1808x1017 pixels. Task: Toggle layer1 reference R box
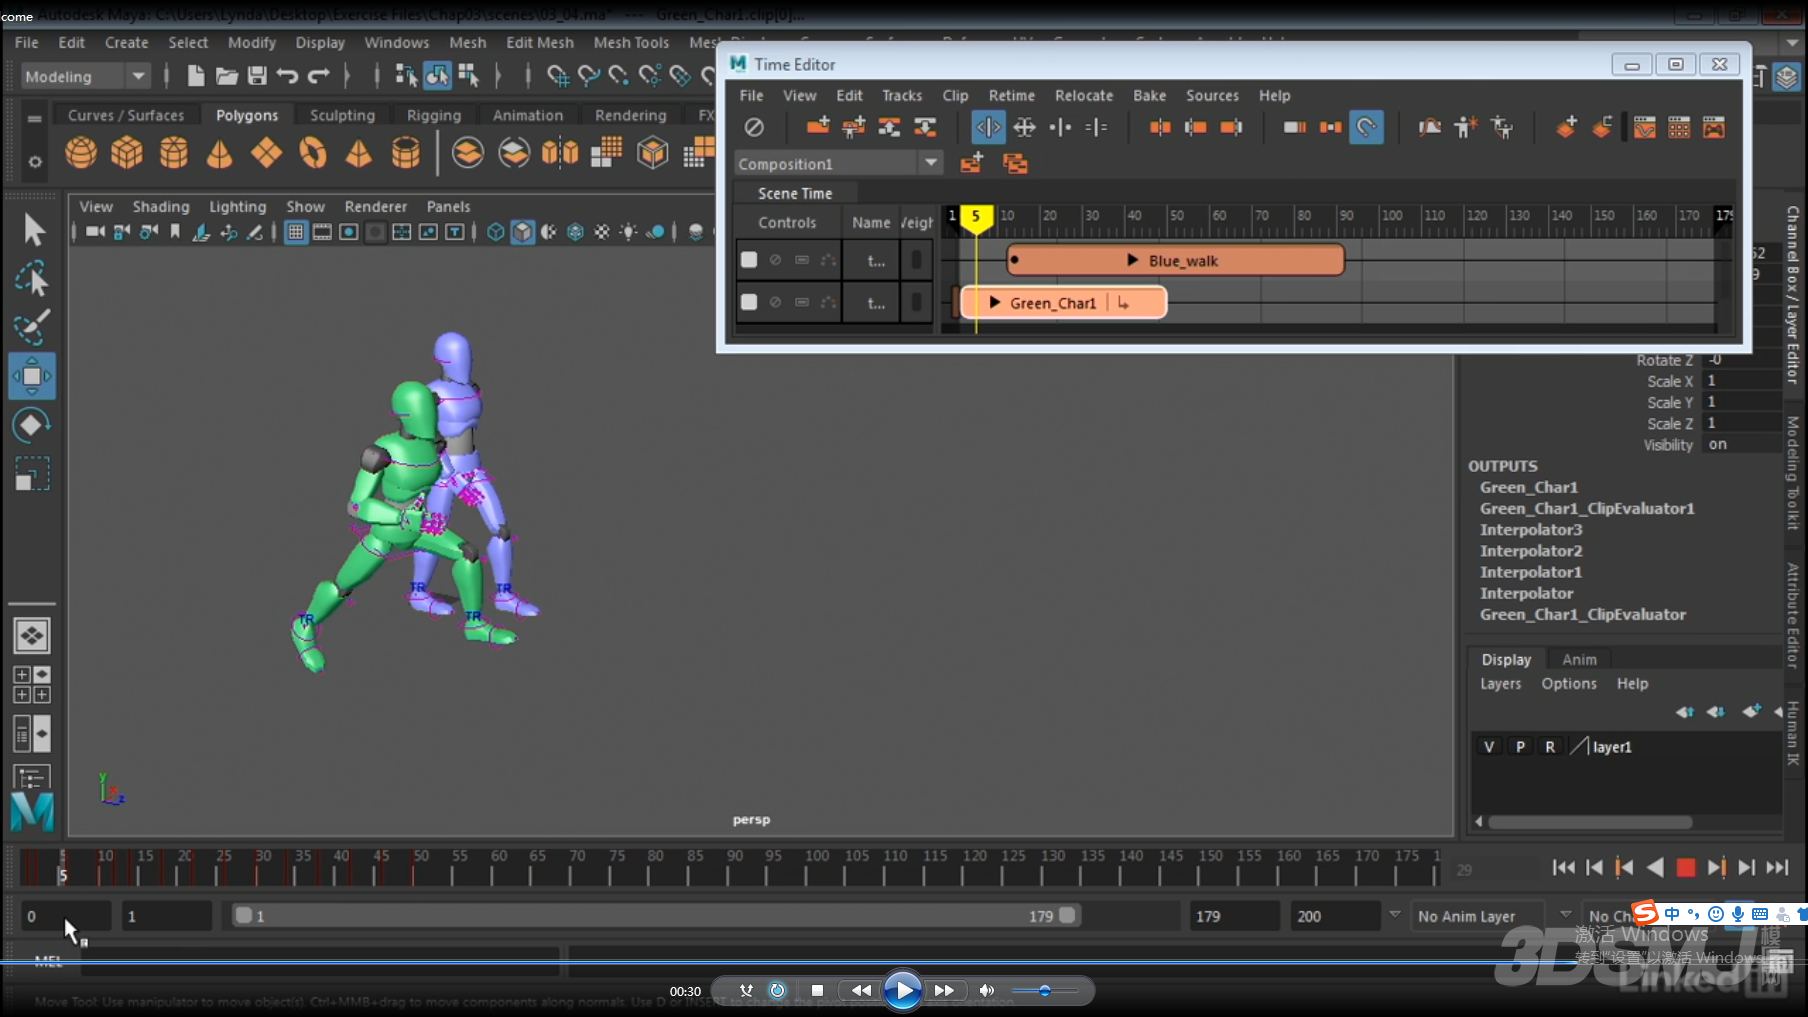1550,747
